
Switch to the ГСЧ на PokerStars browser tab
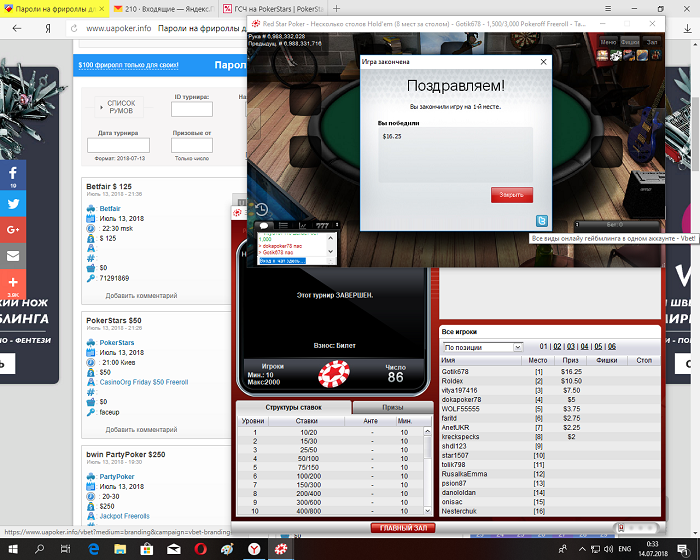(x=273, y=8)
